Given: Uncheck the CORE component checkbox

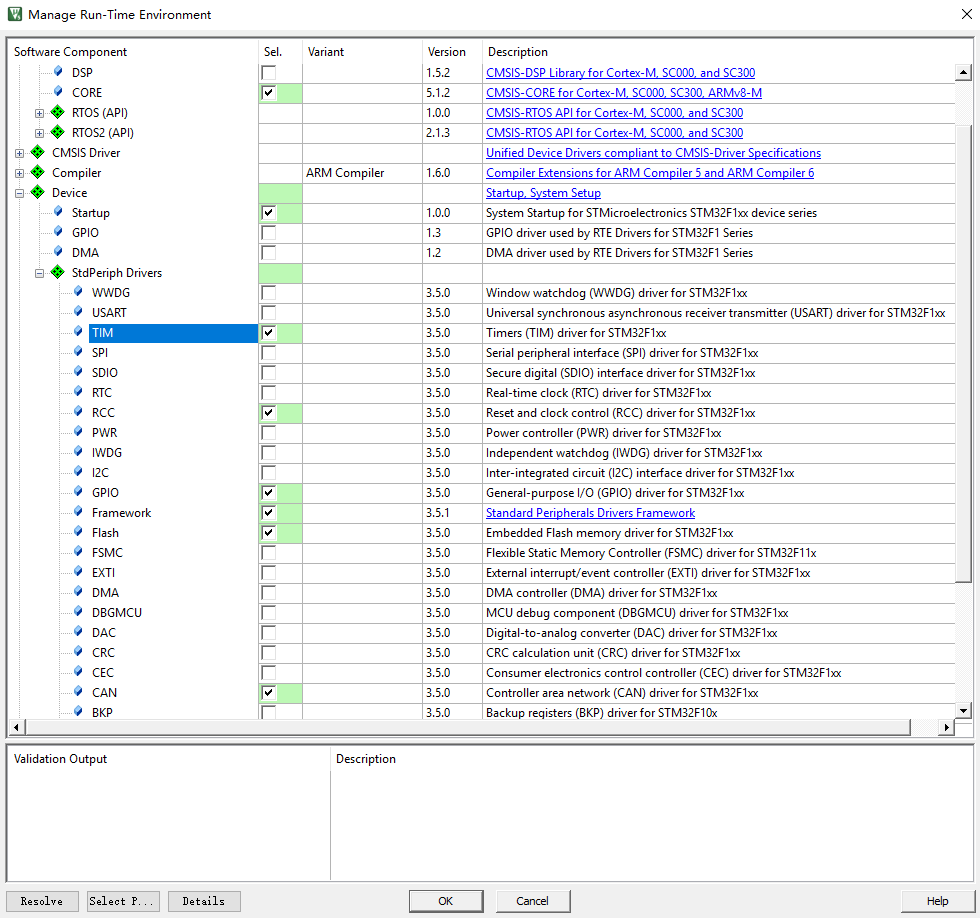Looking at the screenshot, I should 269,92.
